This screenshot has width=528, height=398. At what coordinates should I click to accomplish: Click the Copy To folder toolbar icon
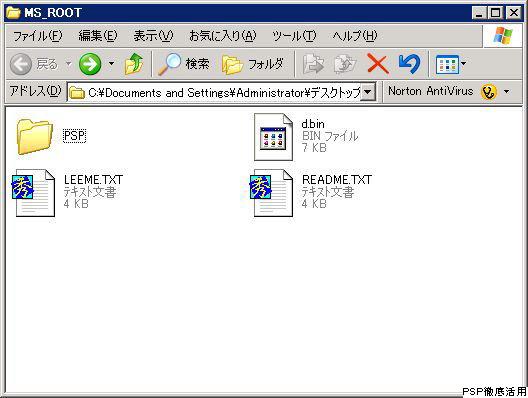[x=345, y=64]
